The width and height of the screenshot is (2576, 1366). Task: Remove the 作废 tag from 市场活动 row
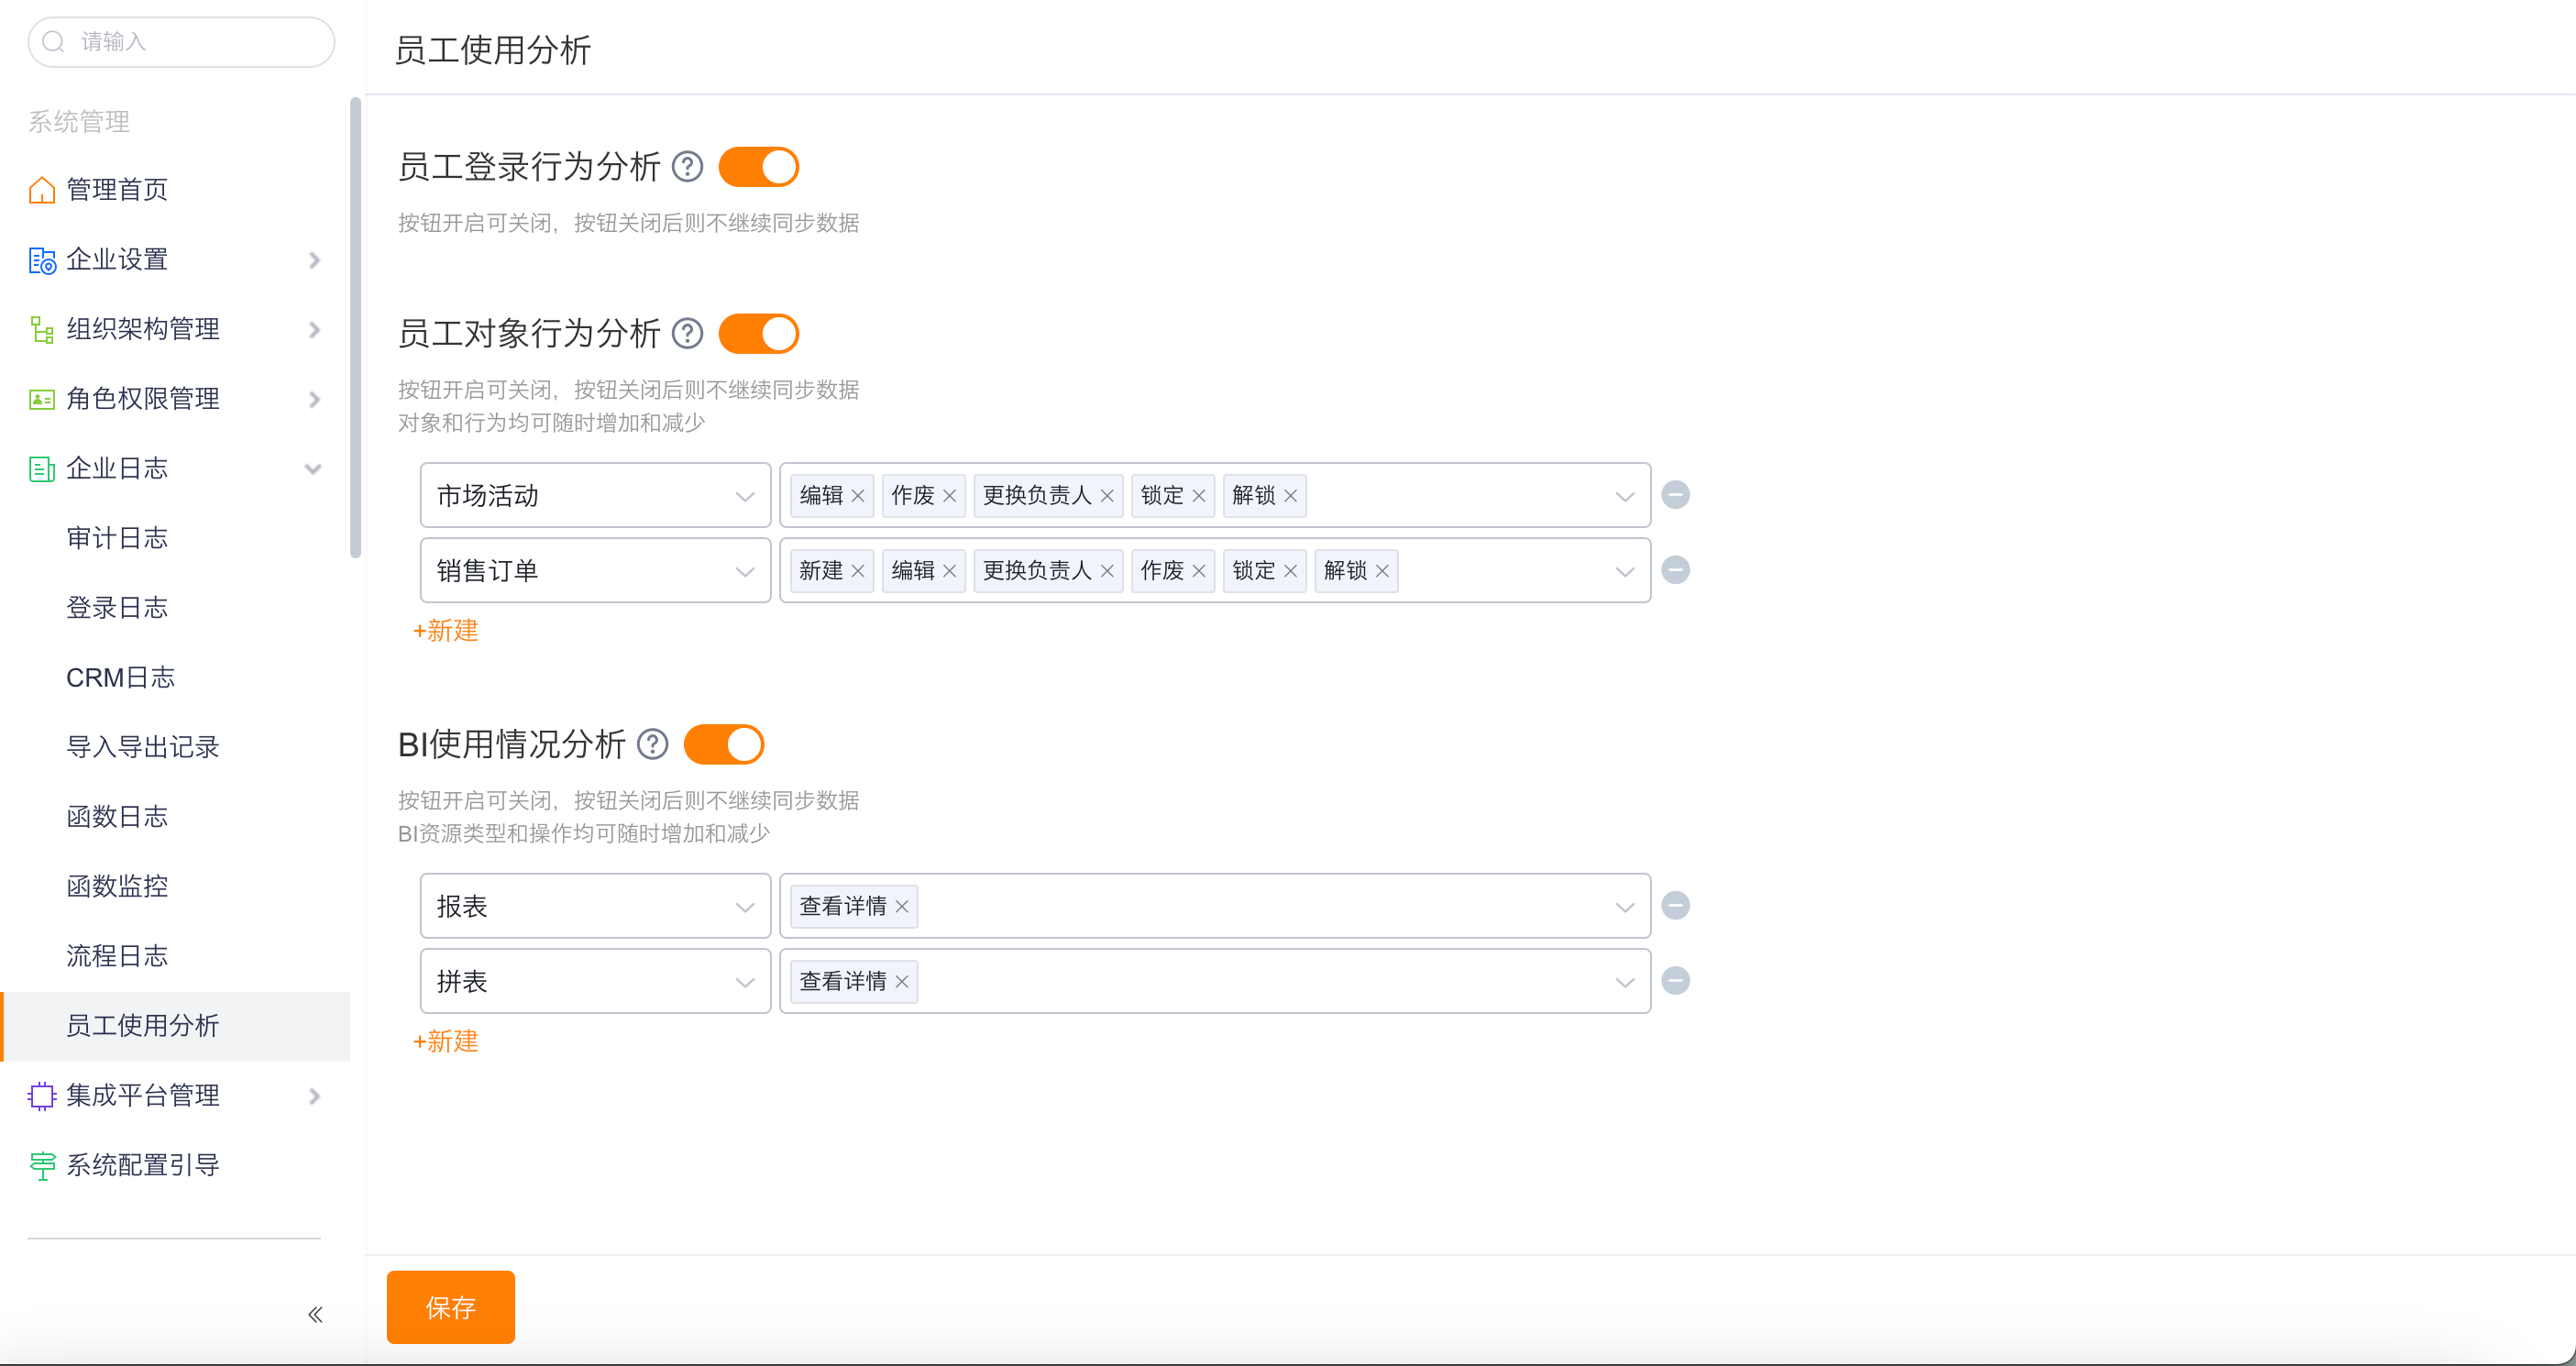951,494
